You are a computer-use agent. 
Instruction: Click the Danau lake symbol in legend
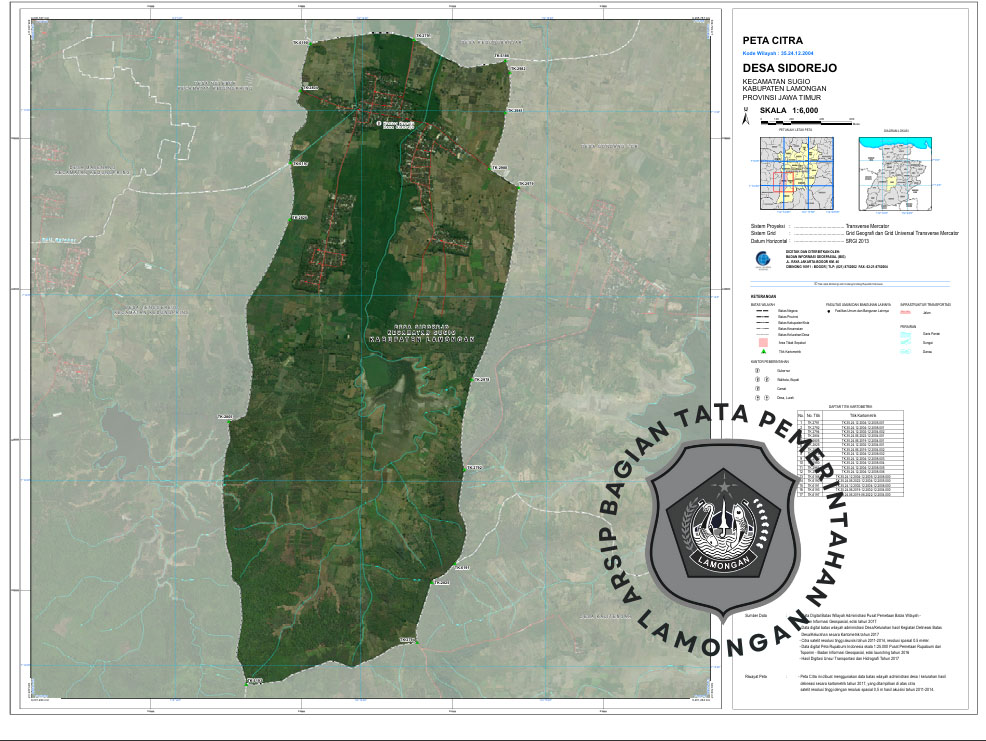(x=908, y=352)
